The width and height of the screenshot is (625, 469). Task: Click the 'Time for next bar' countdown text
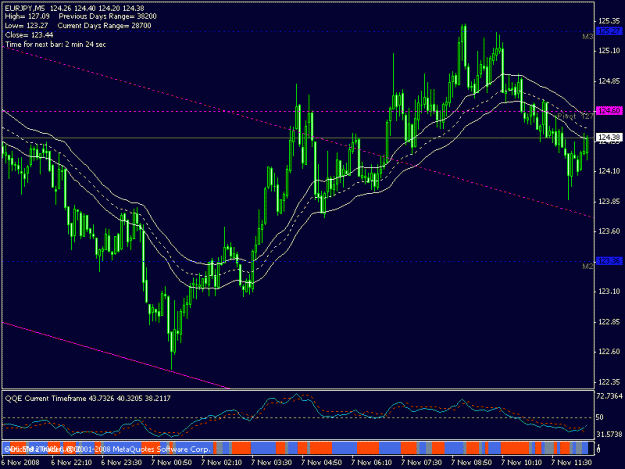pyautogui.click(x=55, y=45)
